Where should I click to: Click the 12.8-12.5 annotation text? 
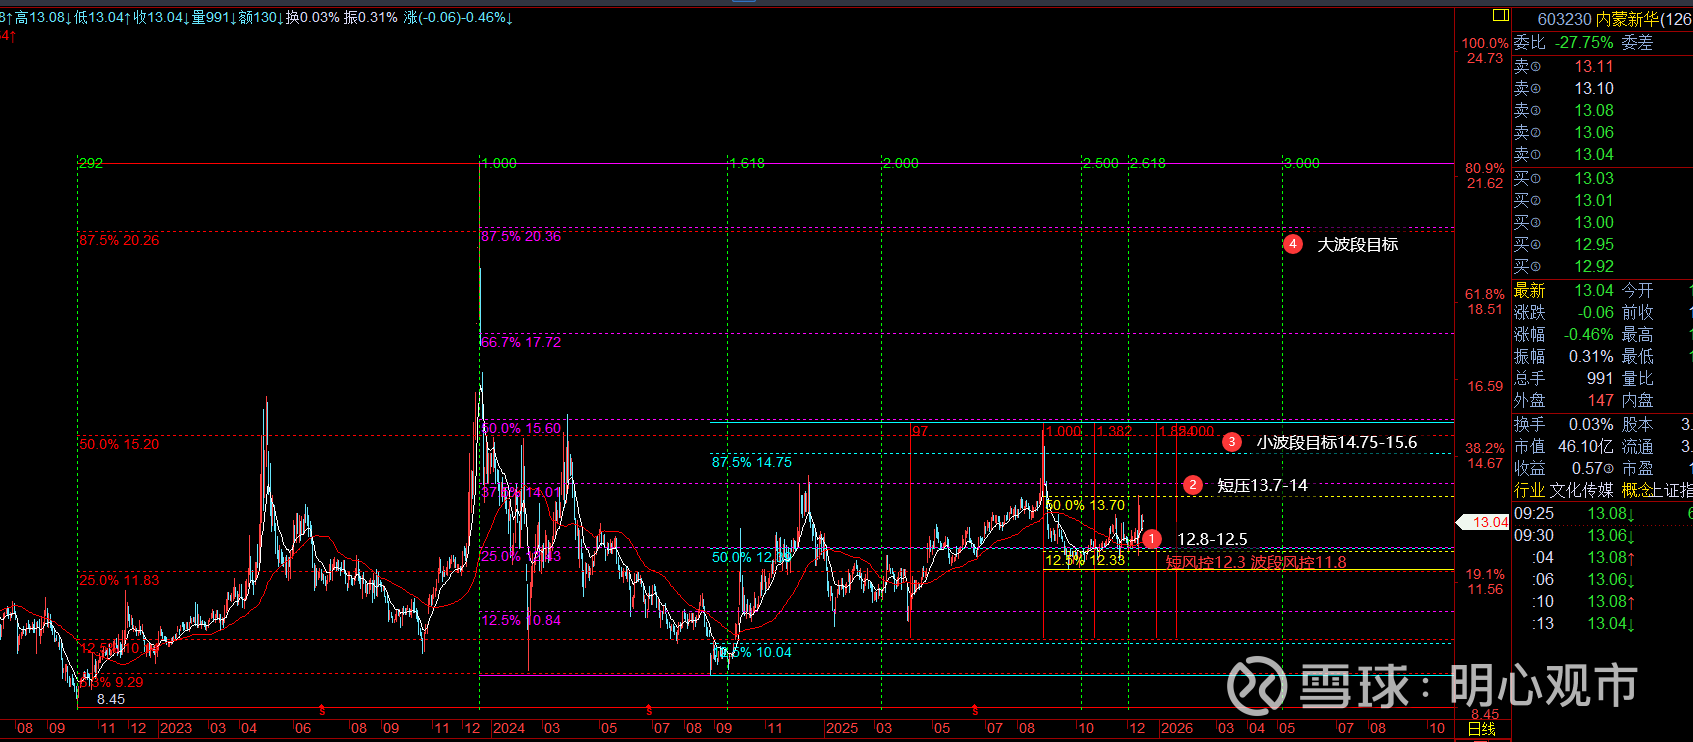(1212, 539)
